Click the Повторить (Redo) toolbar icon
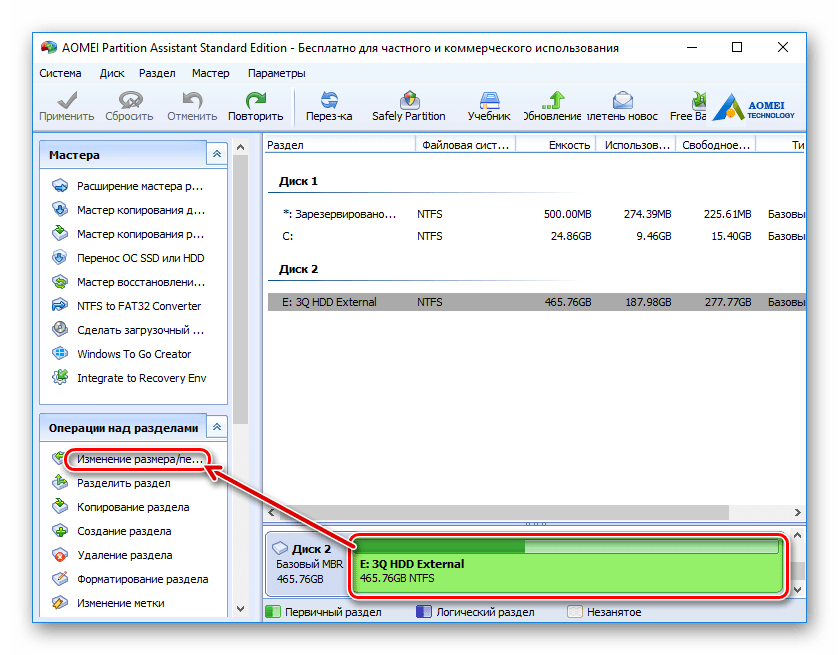Image resolution: width=839 pixels, height=655 pixels. (x=256, y=100)
